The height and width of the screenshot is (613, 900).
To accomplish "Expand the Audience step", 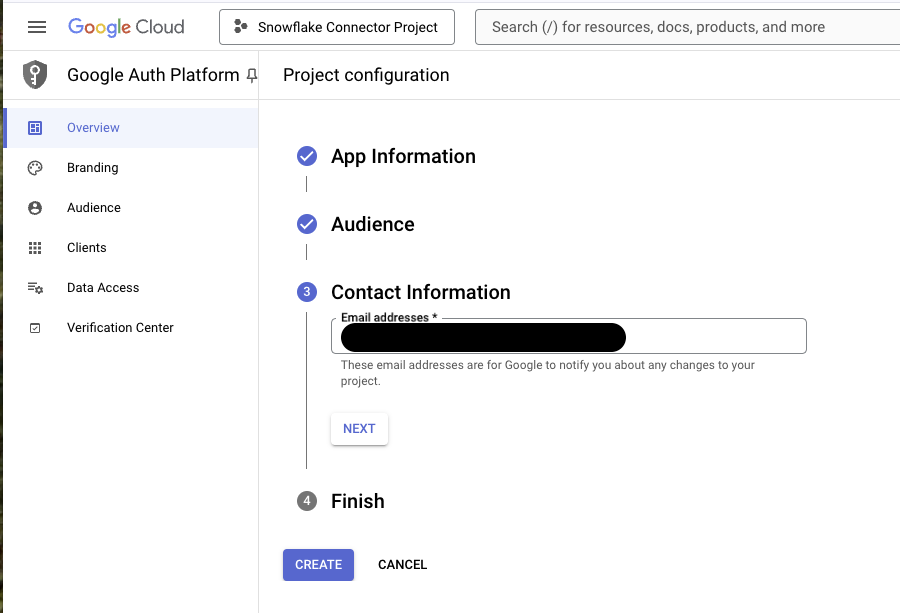I will tap(372, 224).
